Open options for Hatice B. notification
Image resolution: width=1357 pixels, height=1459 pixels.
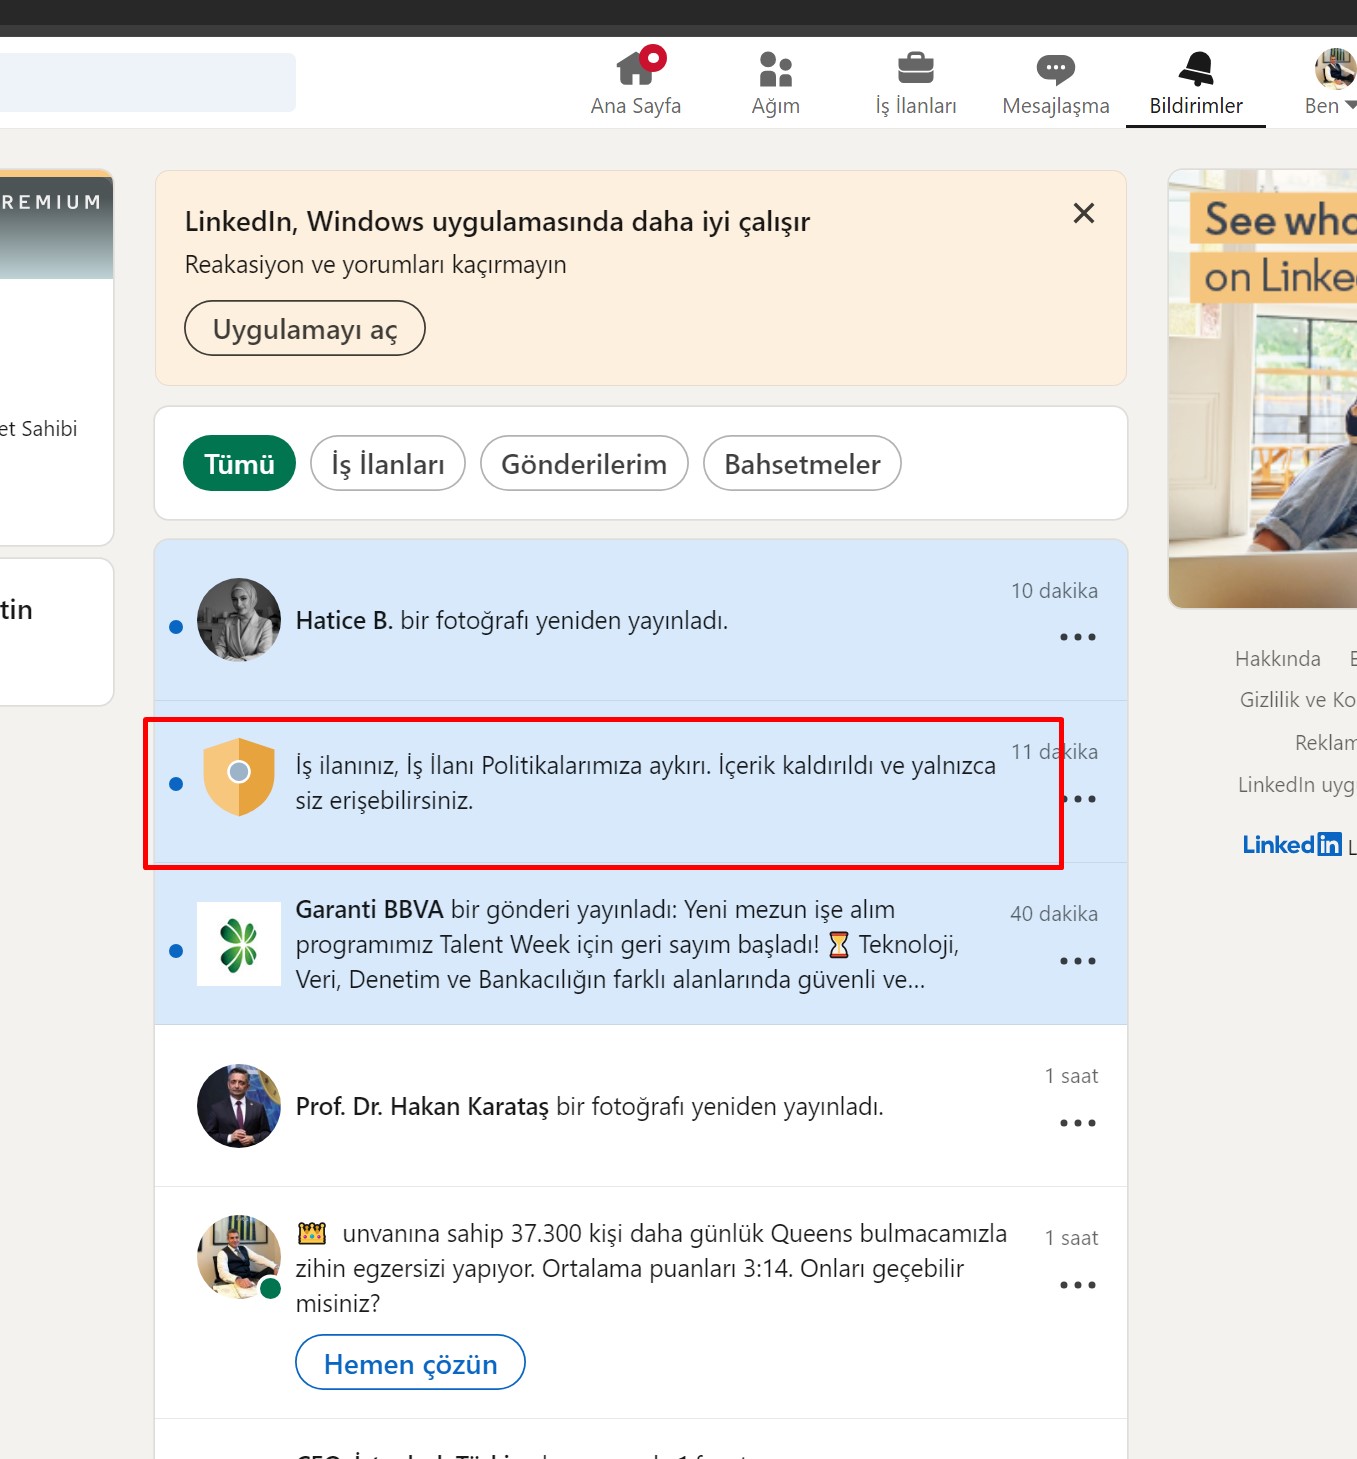(x=1078, y=637)
